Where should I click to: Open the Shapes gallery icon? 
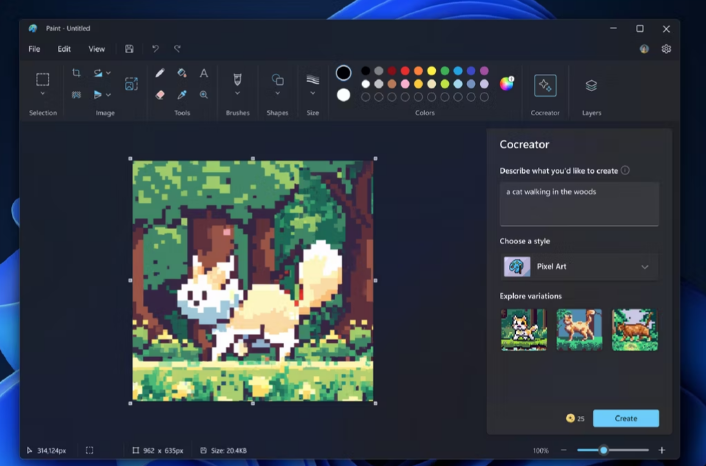point(277,80)
